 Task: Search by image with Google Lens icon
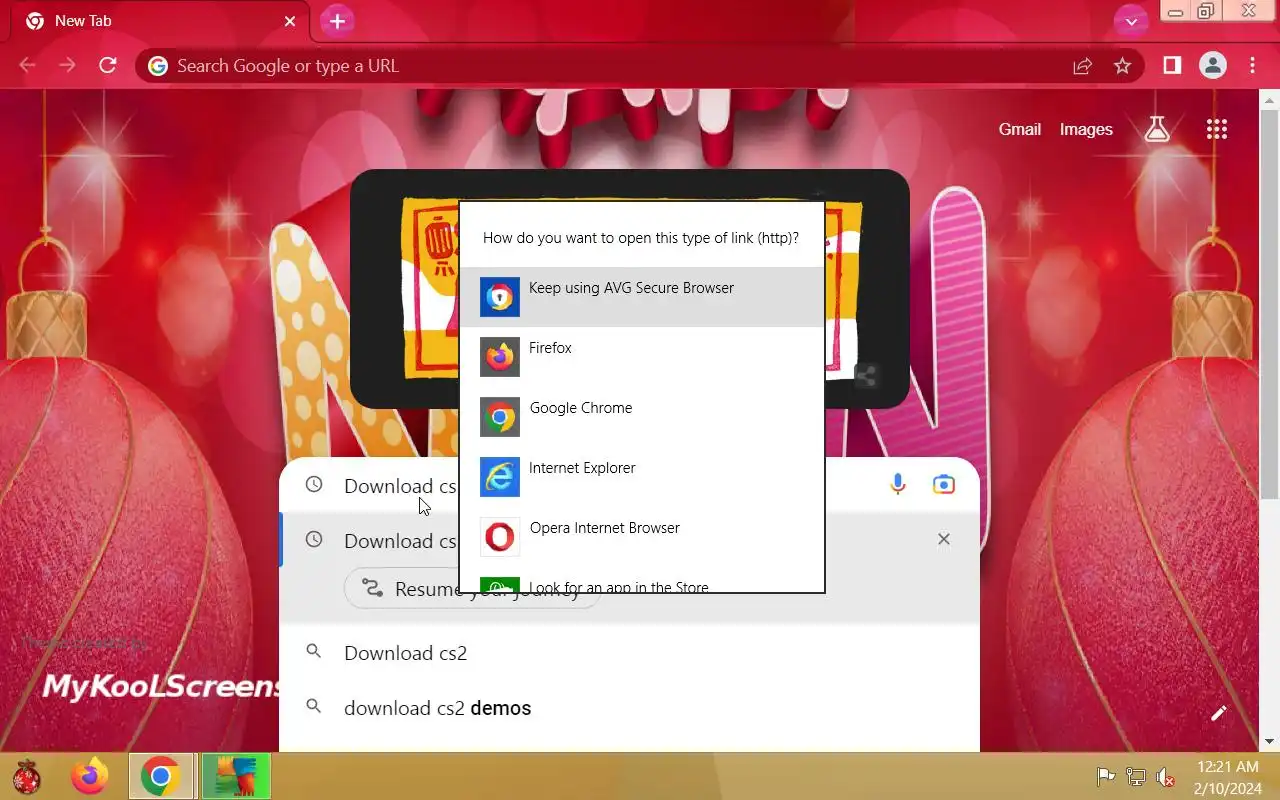click(x=944, y=485)
